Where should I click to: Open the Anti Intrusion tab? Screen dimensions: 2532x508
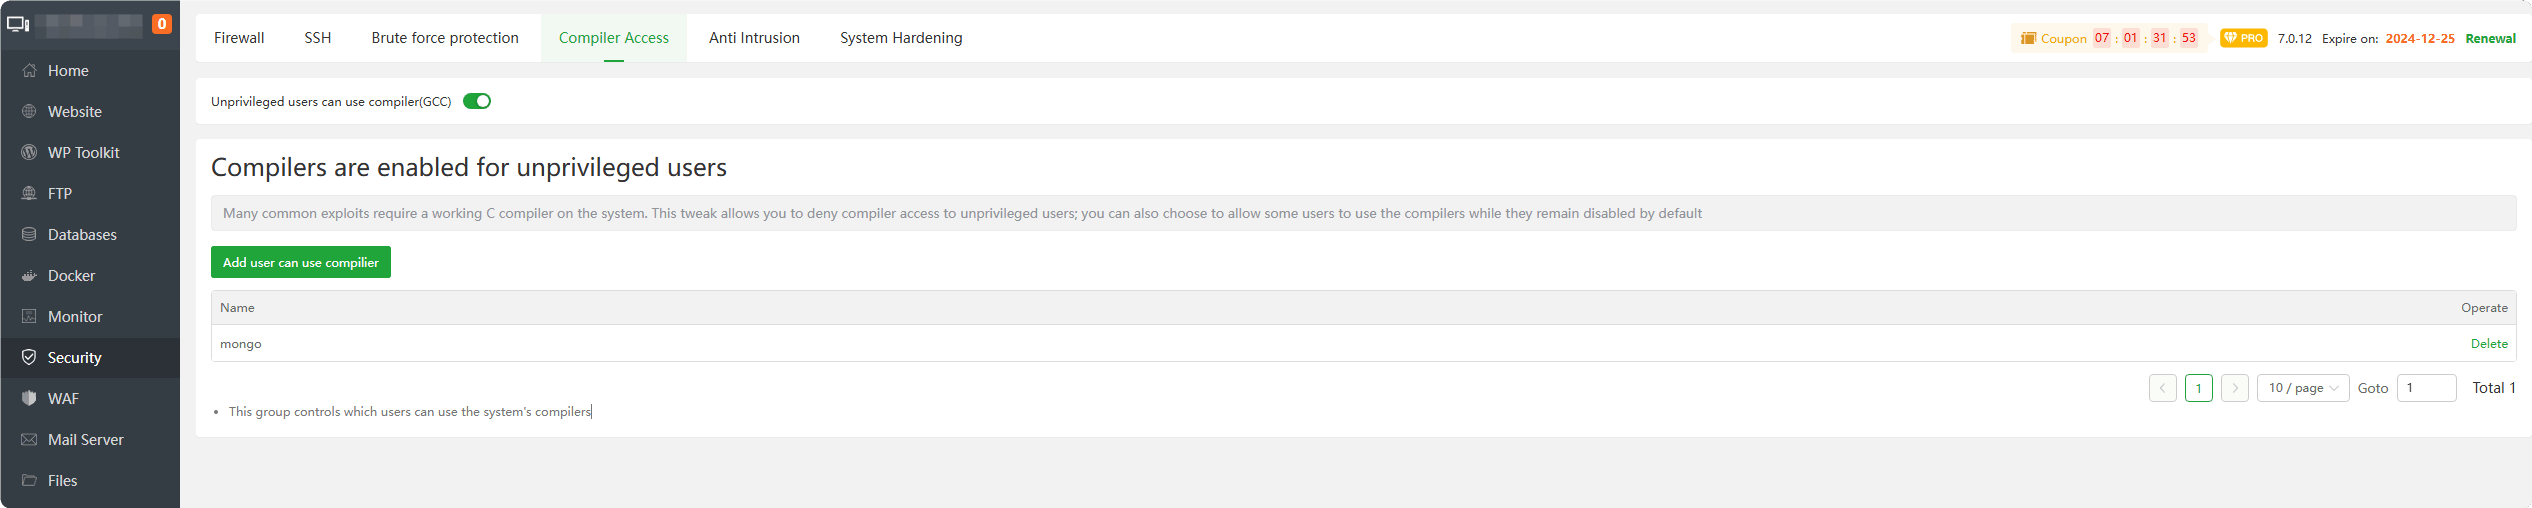coord(754,38)
